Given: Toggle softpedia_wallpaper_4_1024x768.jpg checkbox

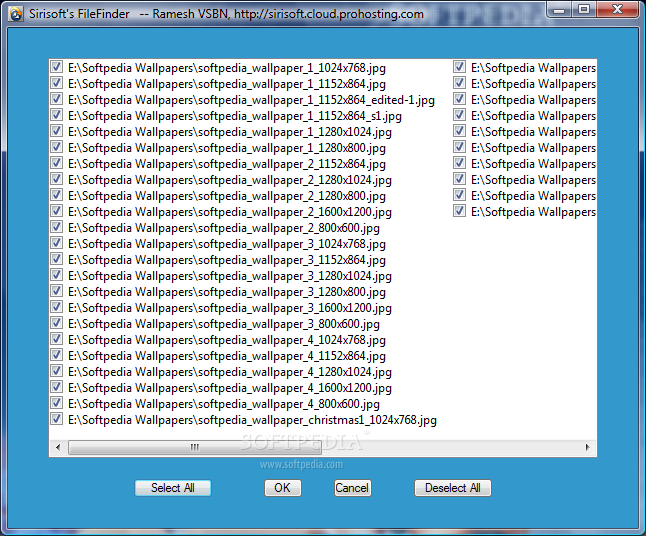Looking at the screenshot, I should click(56, 339).
